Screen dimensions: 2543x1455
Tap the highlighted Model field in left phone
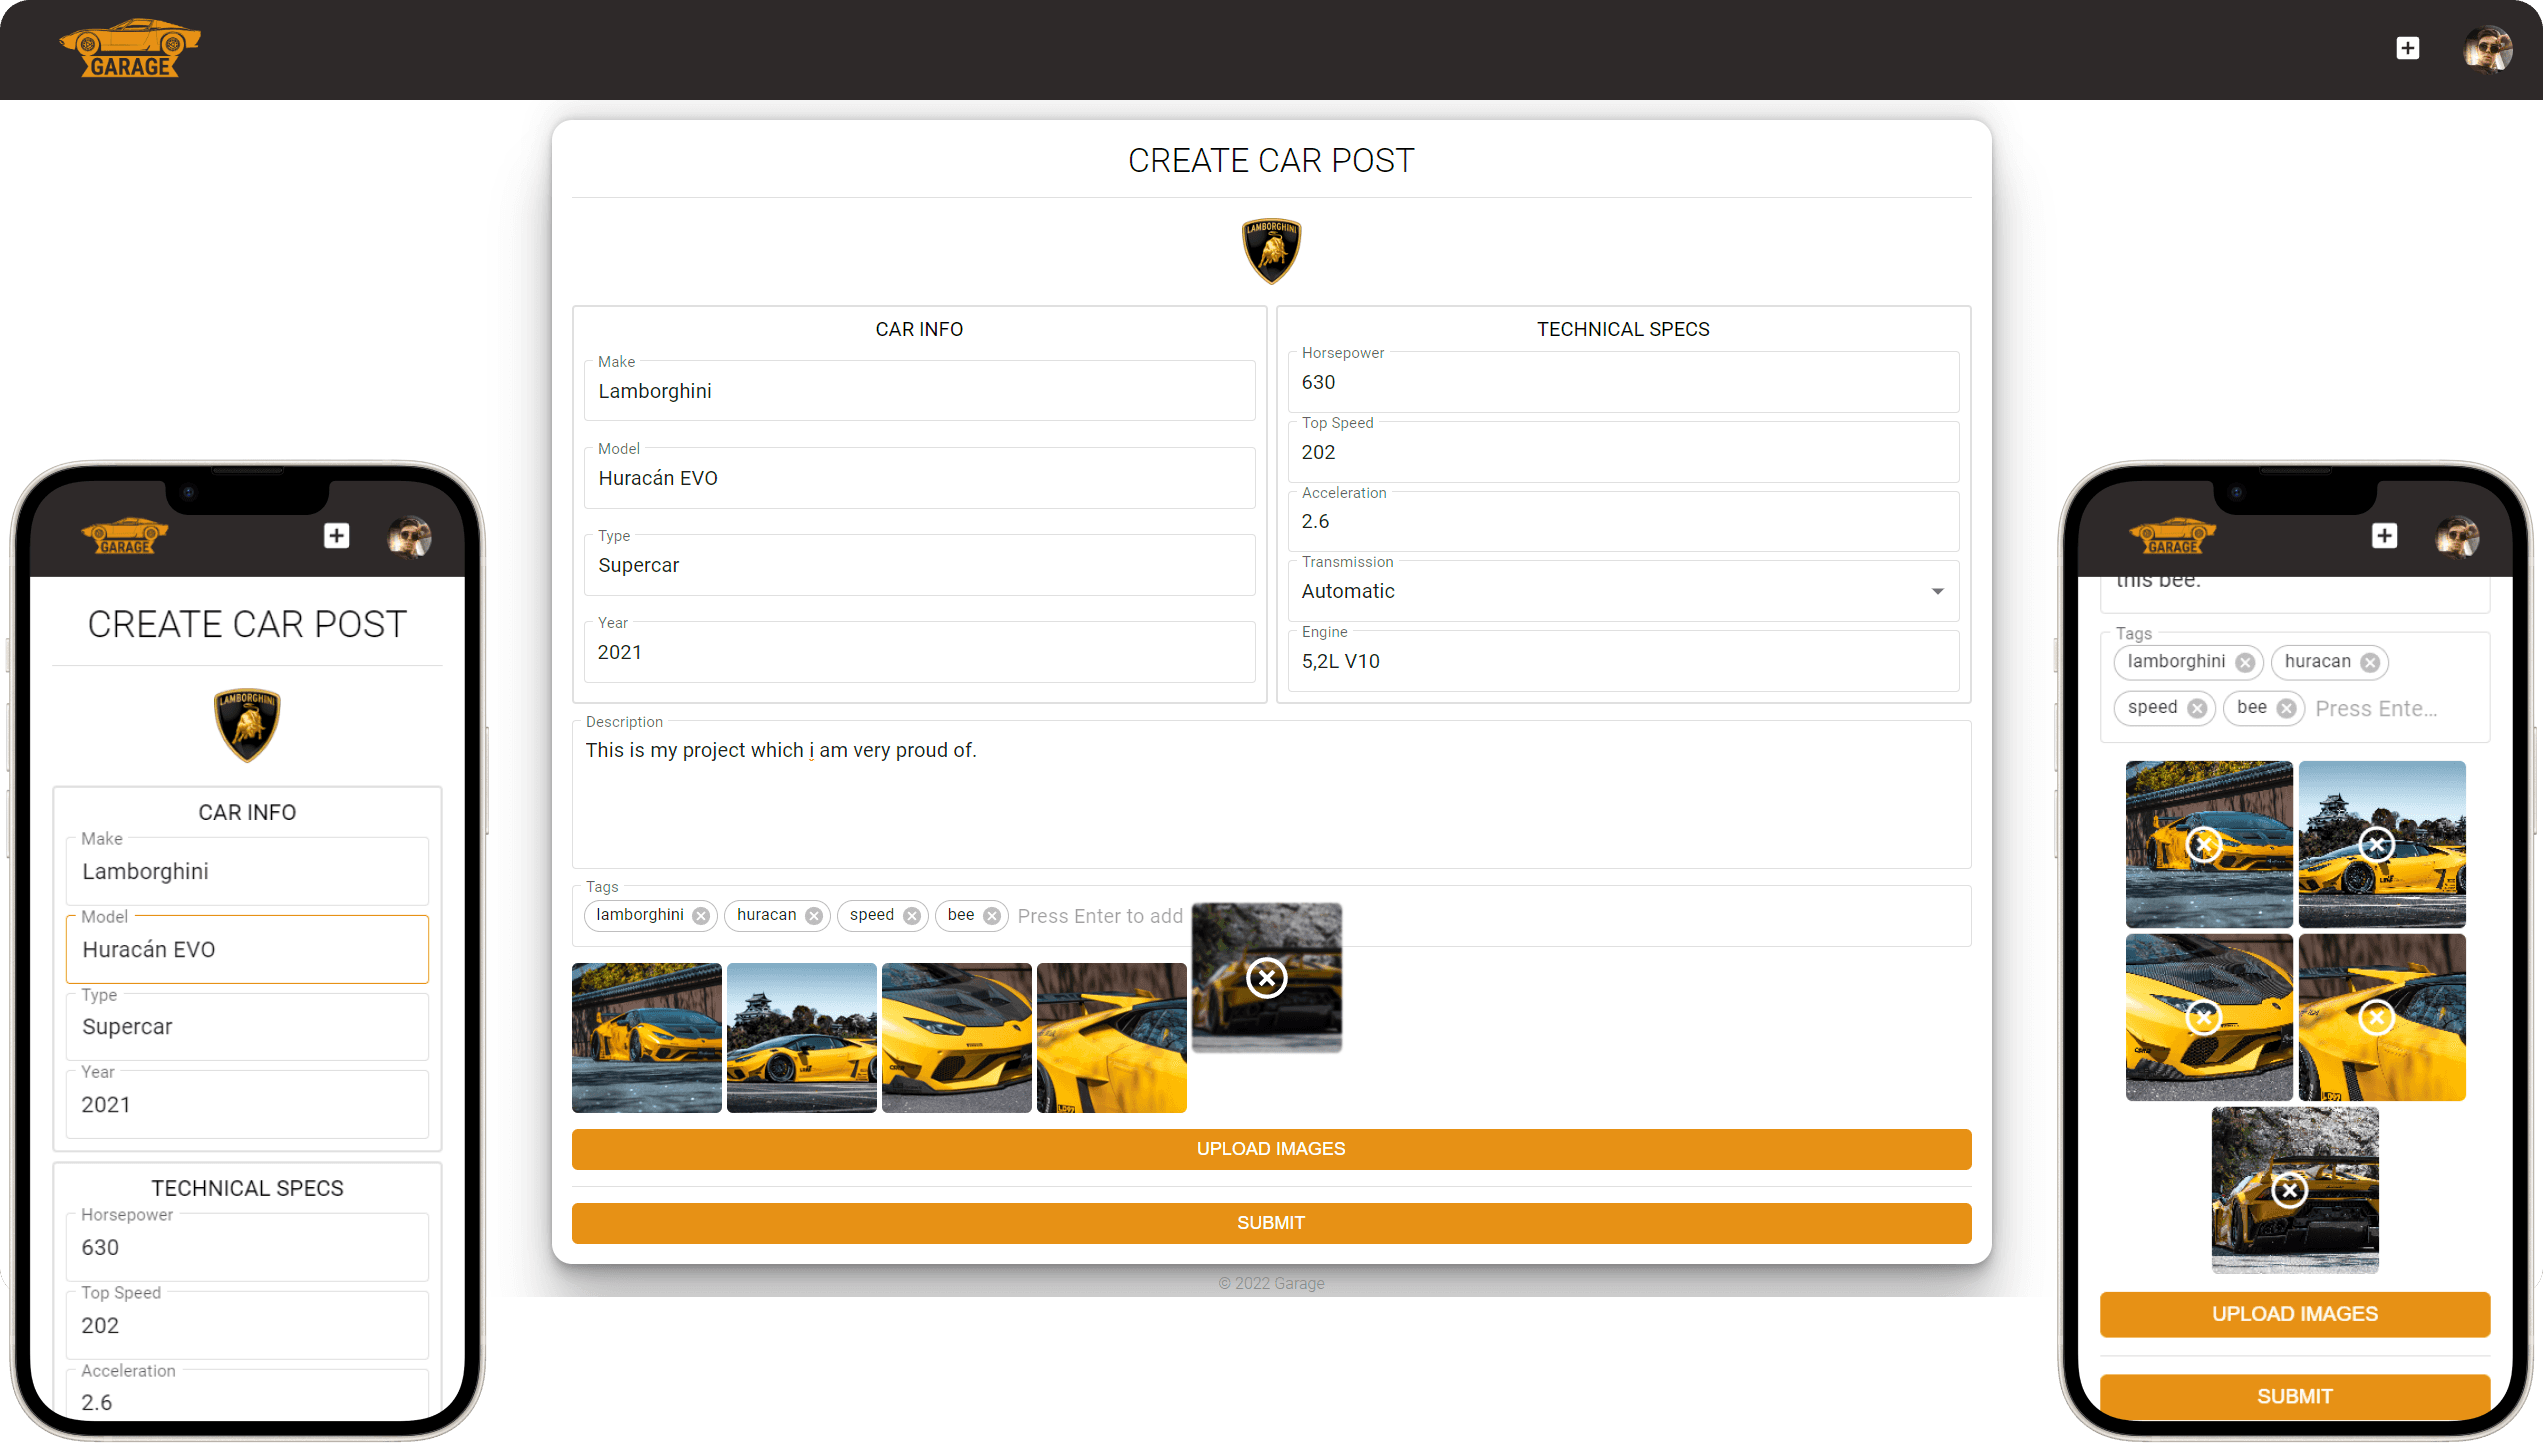tap(247, 949)
